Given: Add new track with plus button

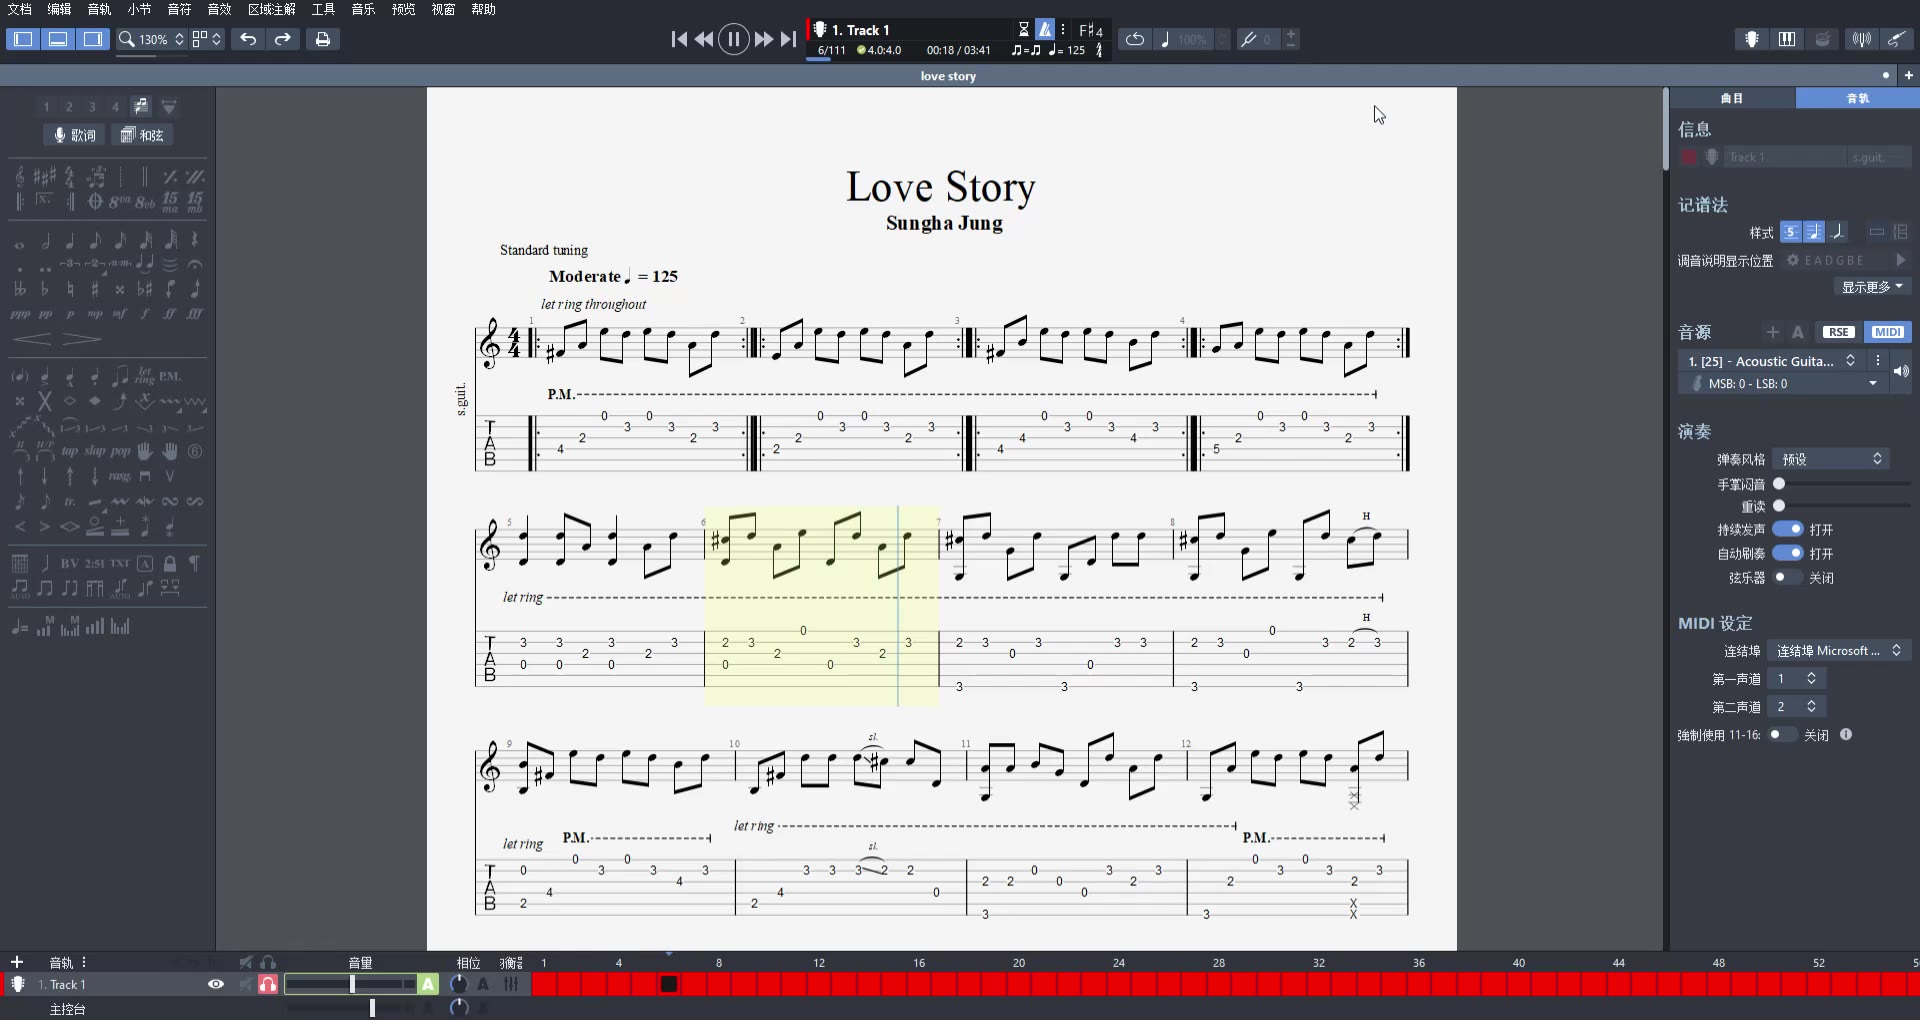Looking at the screenshot, I should coord(16,962).
